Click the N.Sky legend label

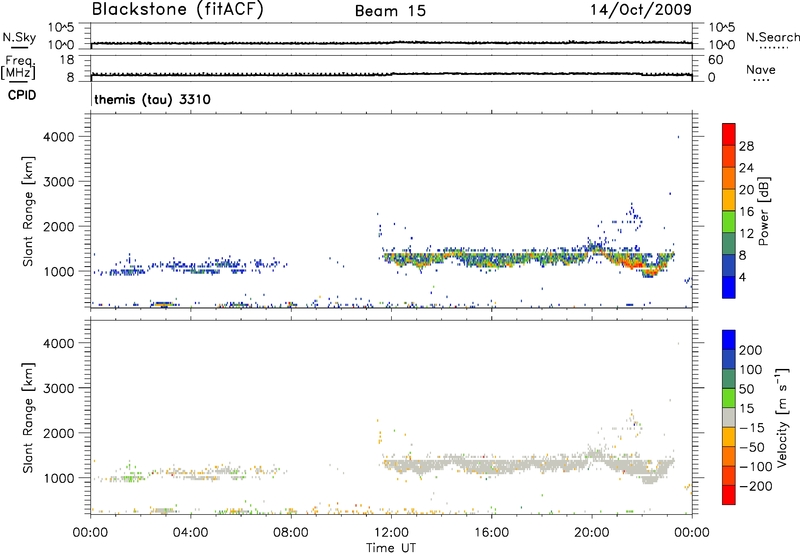click(x=19, y=37)
